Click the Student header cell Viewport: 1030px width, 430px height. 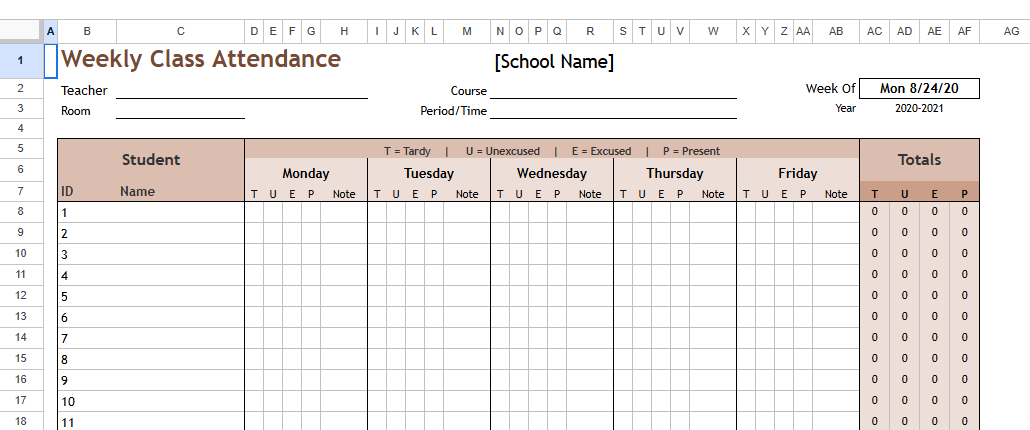pos(151,160)
